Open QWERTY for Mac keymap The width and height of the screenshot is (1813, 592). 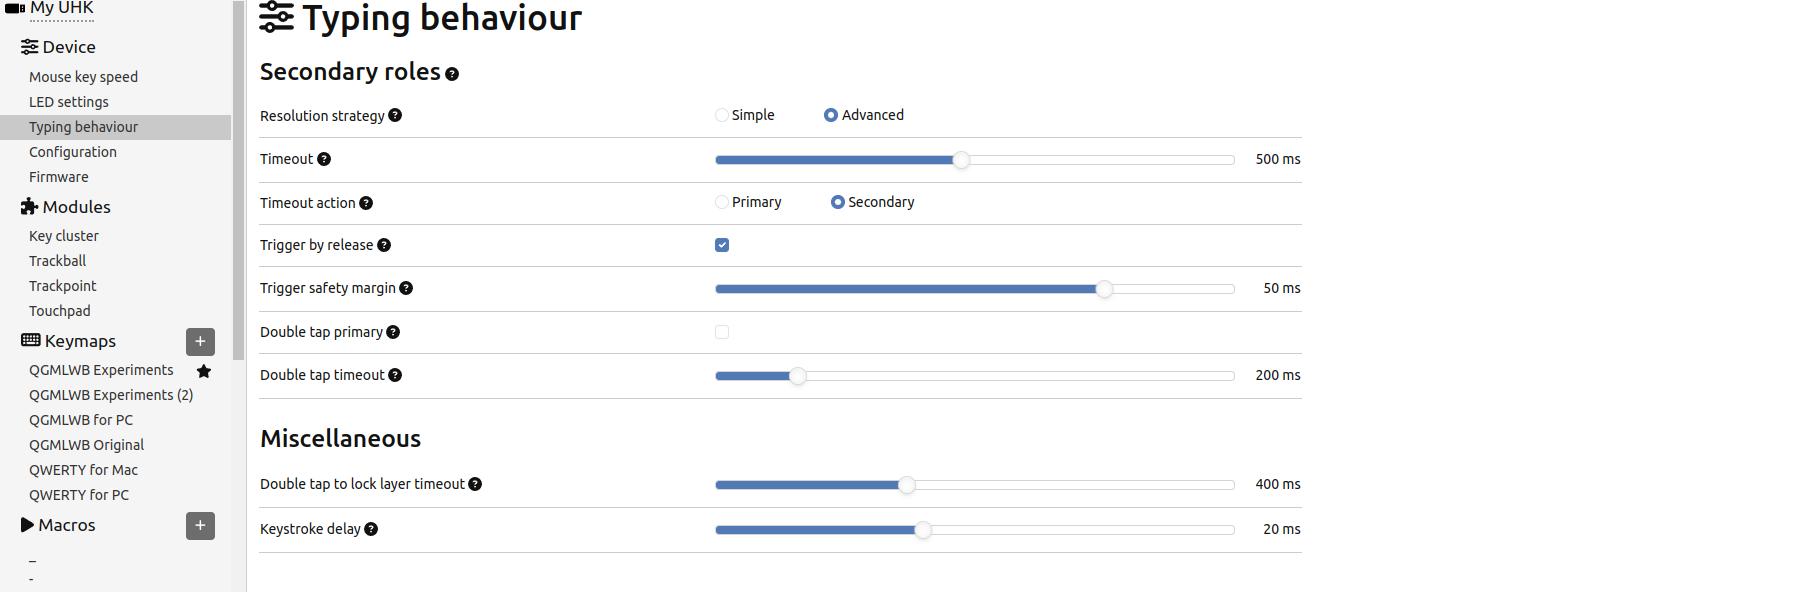83,470
